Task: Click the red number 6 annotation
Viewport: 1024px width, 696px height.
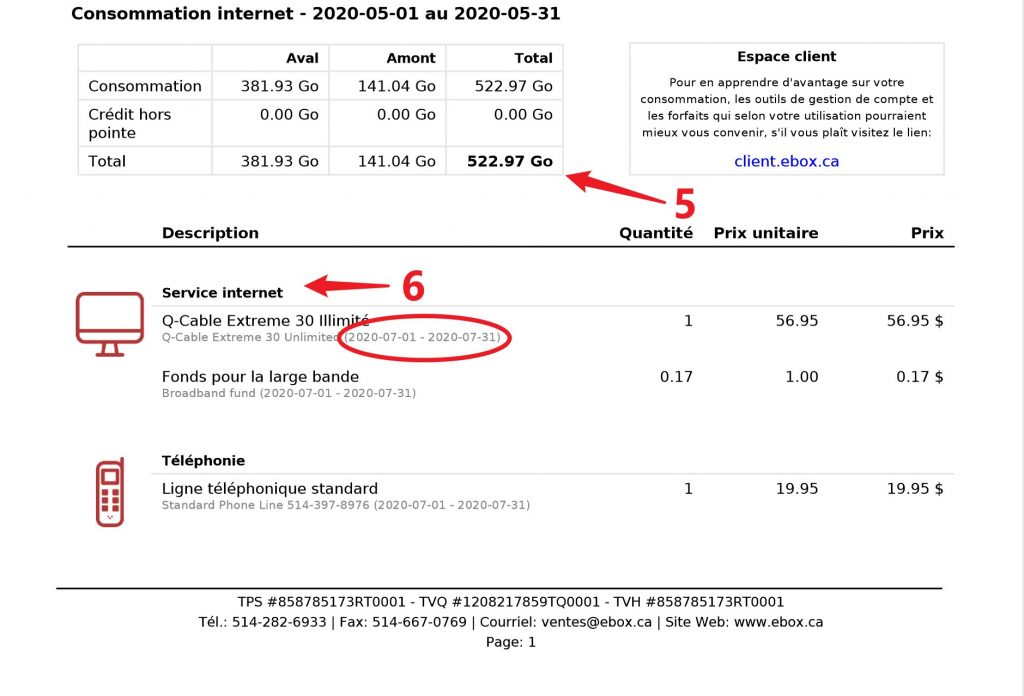Action: pyautogui.click(x=413, y=287)
